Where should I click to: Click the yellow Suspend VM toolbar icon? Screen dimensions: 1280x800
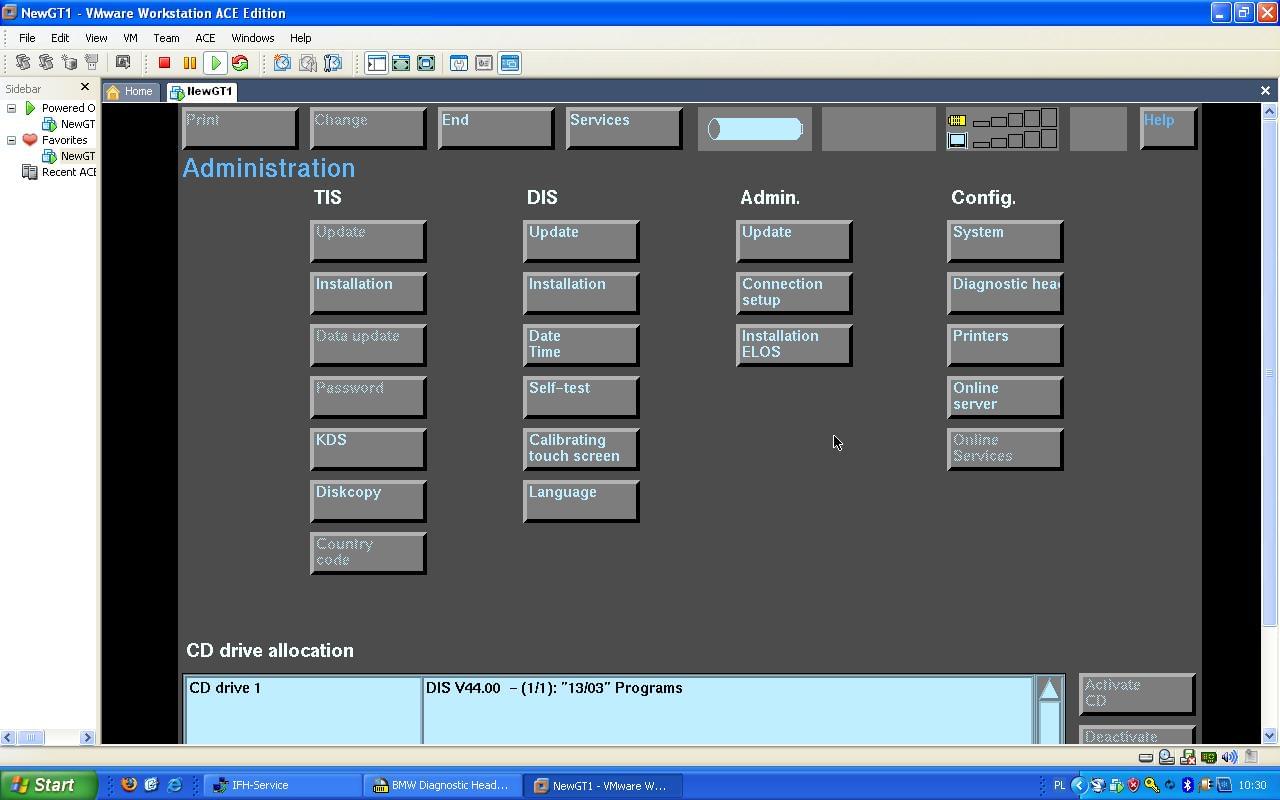tap(190, 63)
